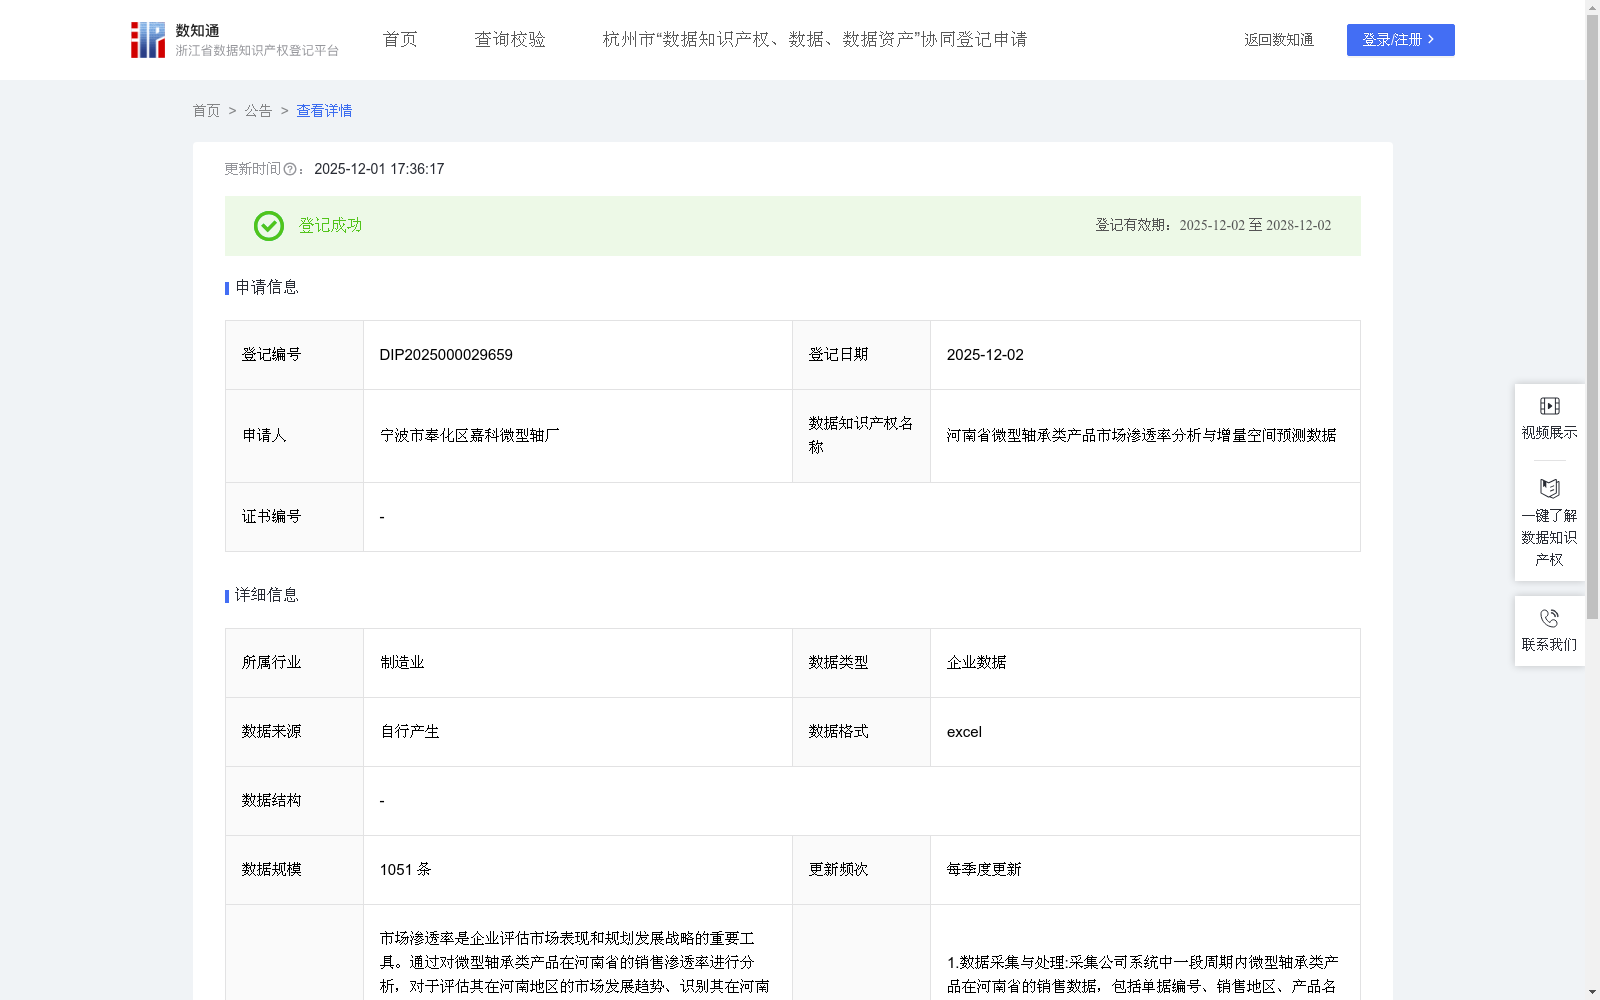
Task: Click the 更新频次 label cell
Action: (861, 870)
